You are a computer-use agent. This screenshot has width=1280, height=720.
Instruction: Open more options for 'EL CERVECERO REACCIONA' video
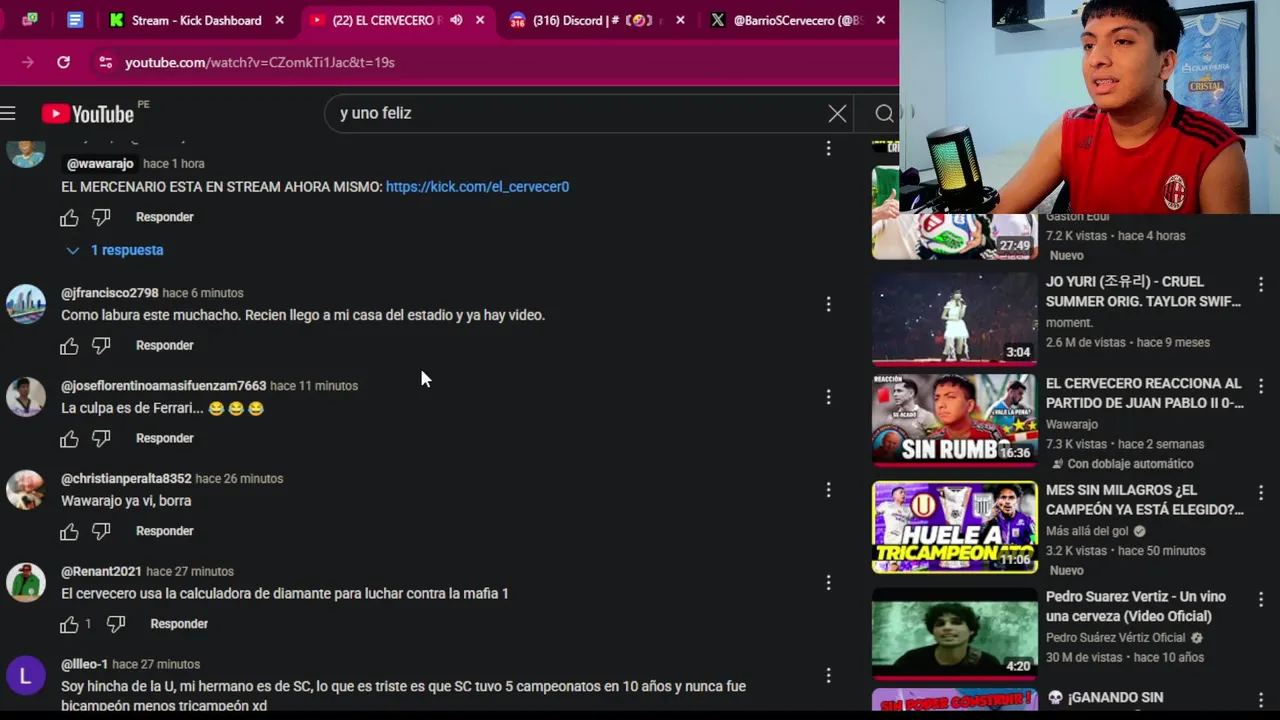click(x=1261, y=385)
